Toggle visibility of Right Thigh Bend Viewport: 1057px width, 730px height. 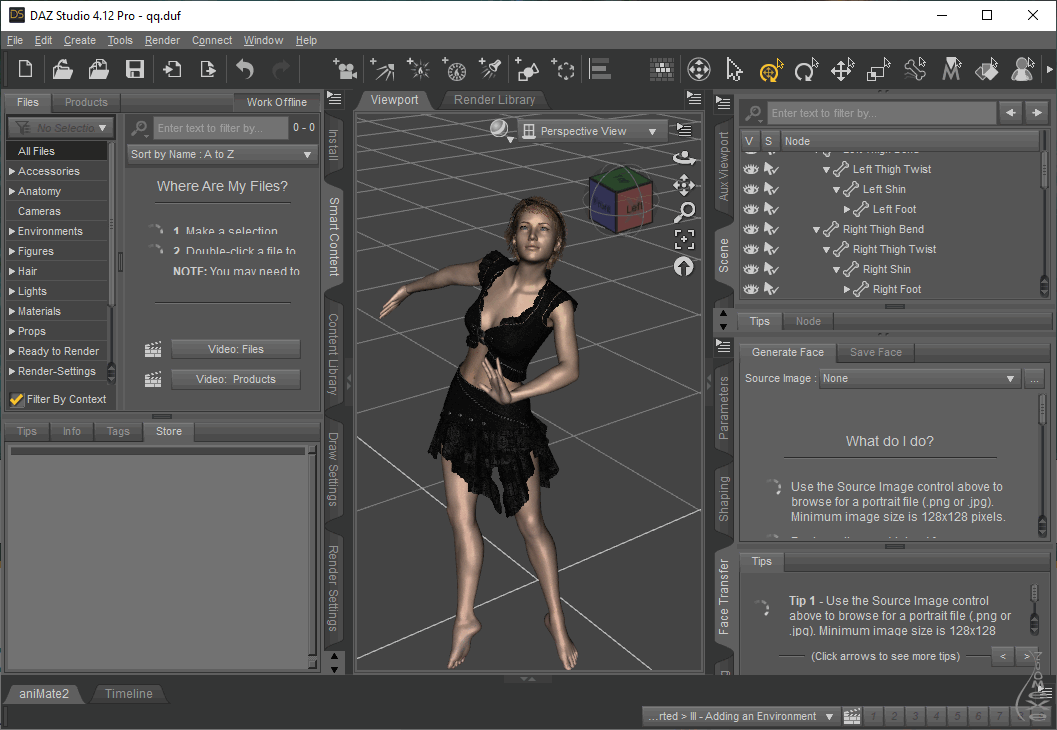coord(750,229)
